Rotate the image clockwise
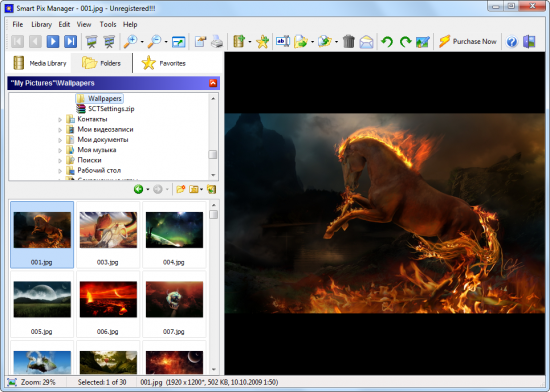Viewport: 550px width, 392px height. coord(405,42)
